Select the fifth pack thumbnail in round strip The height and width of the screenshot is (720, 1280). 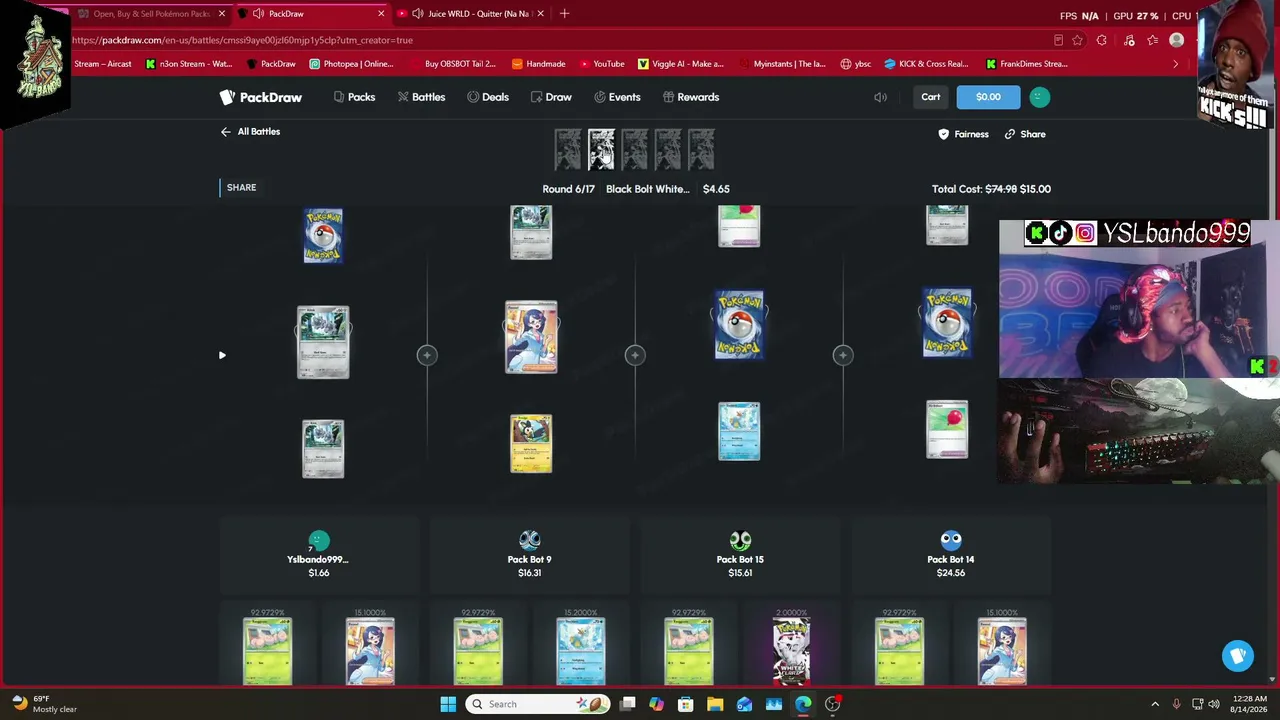point(701,149)
